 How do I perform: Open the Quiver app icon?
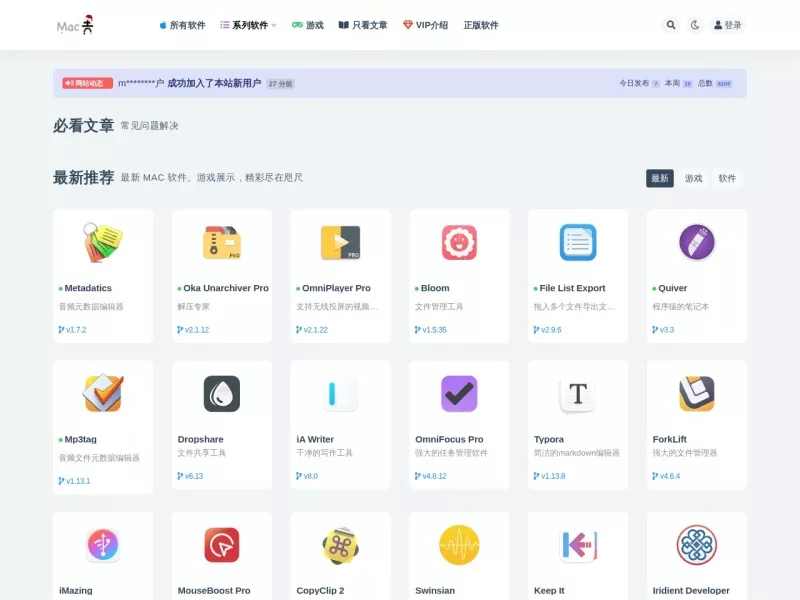[696, 242]
